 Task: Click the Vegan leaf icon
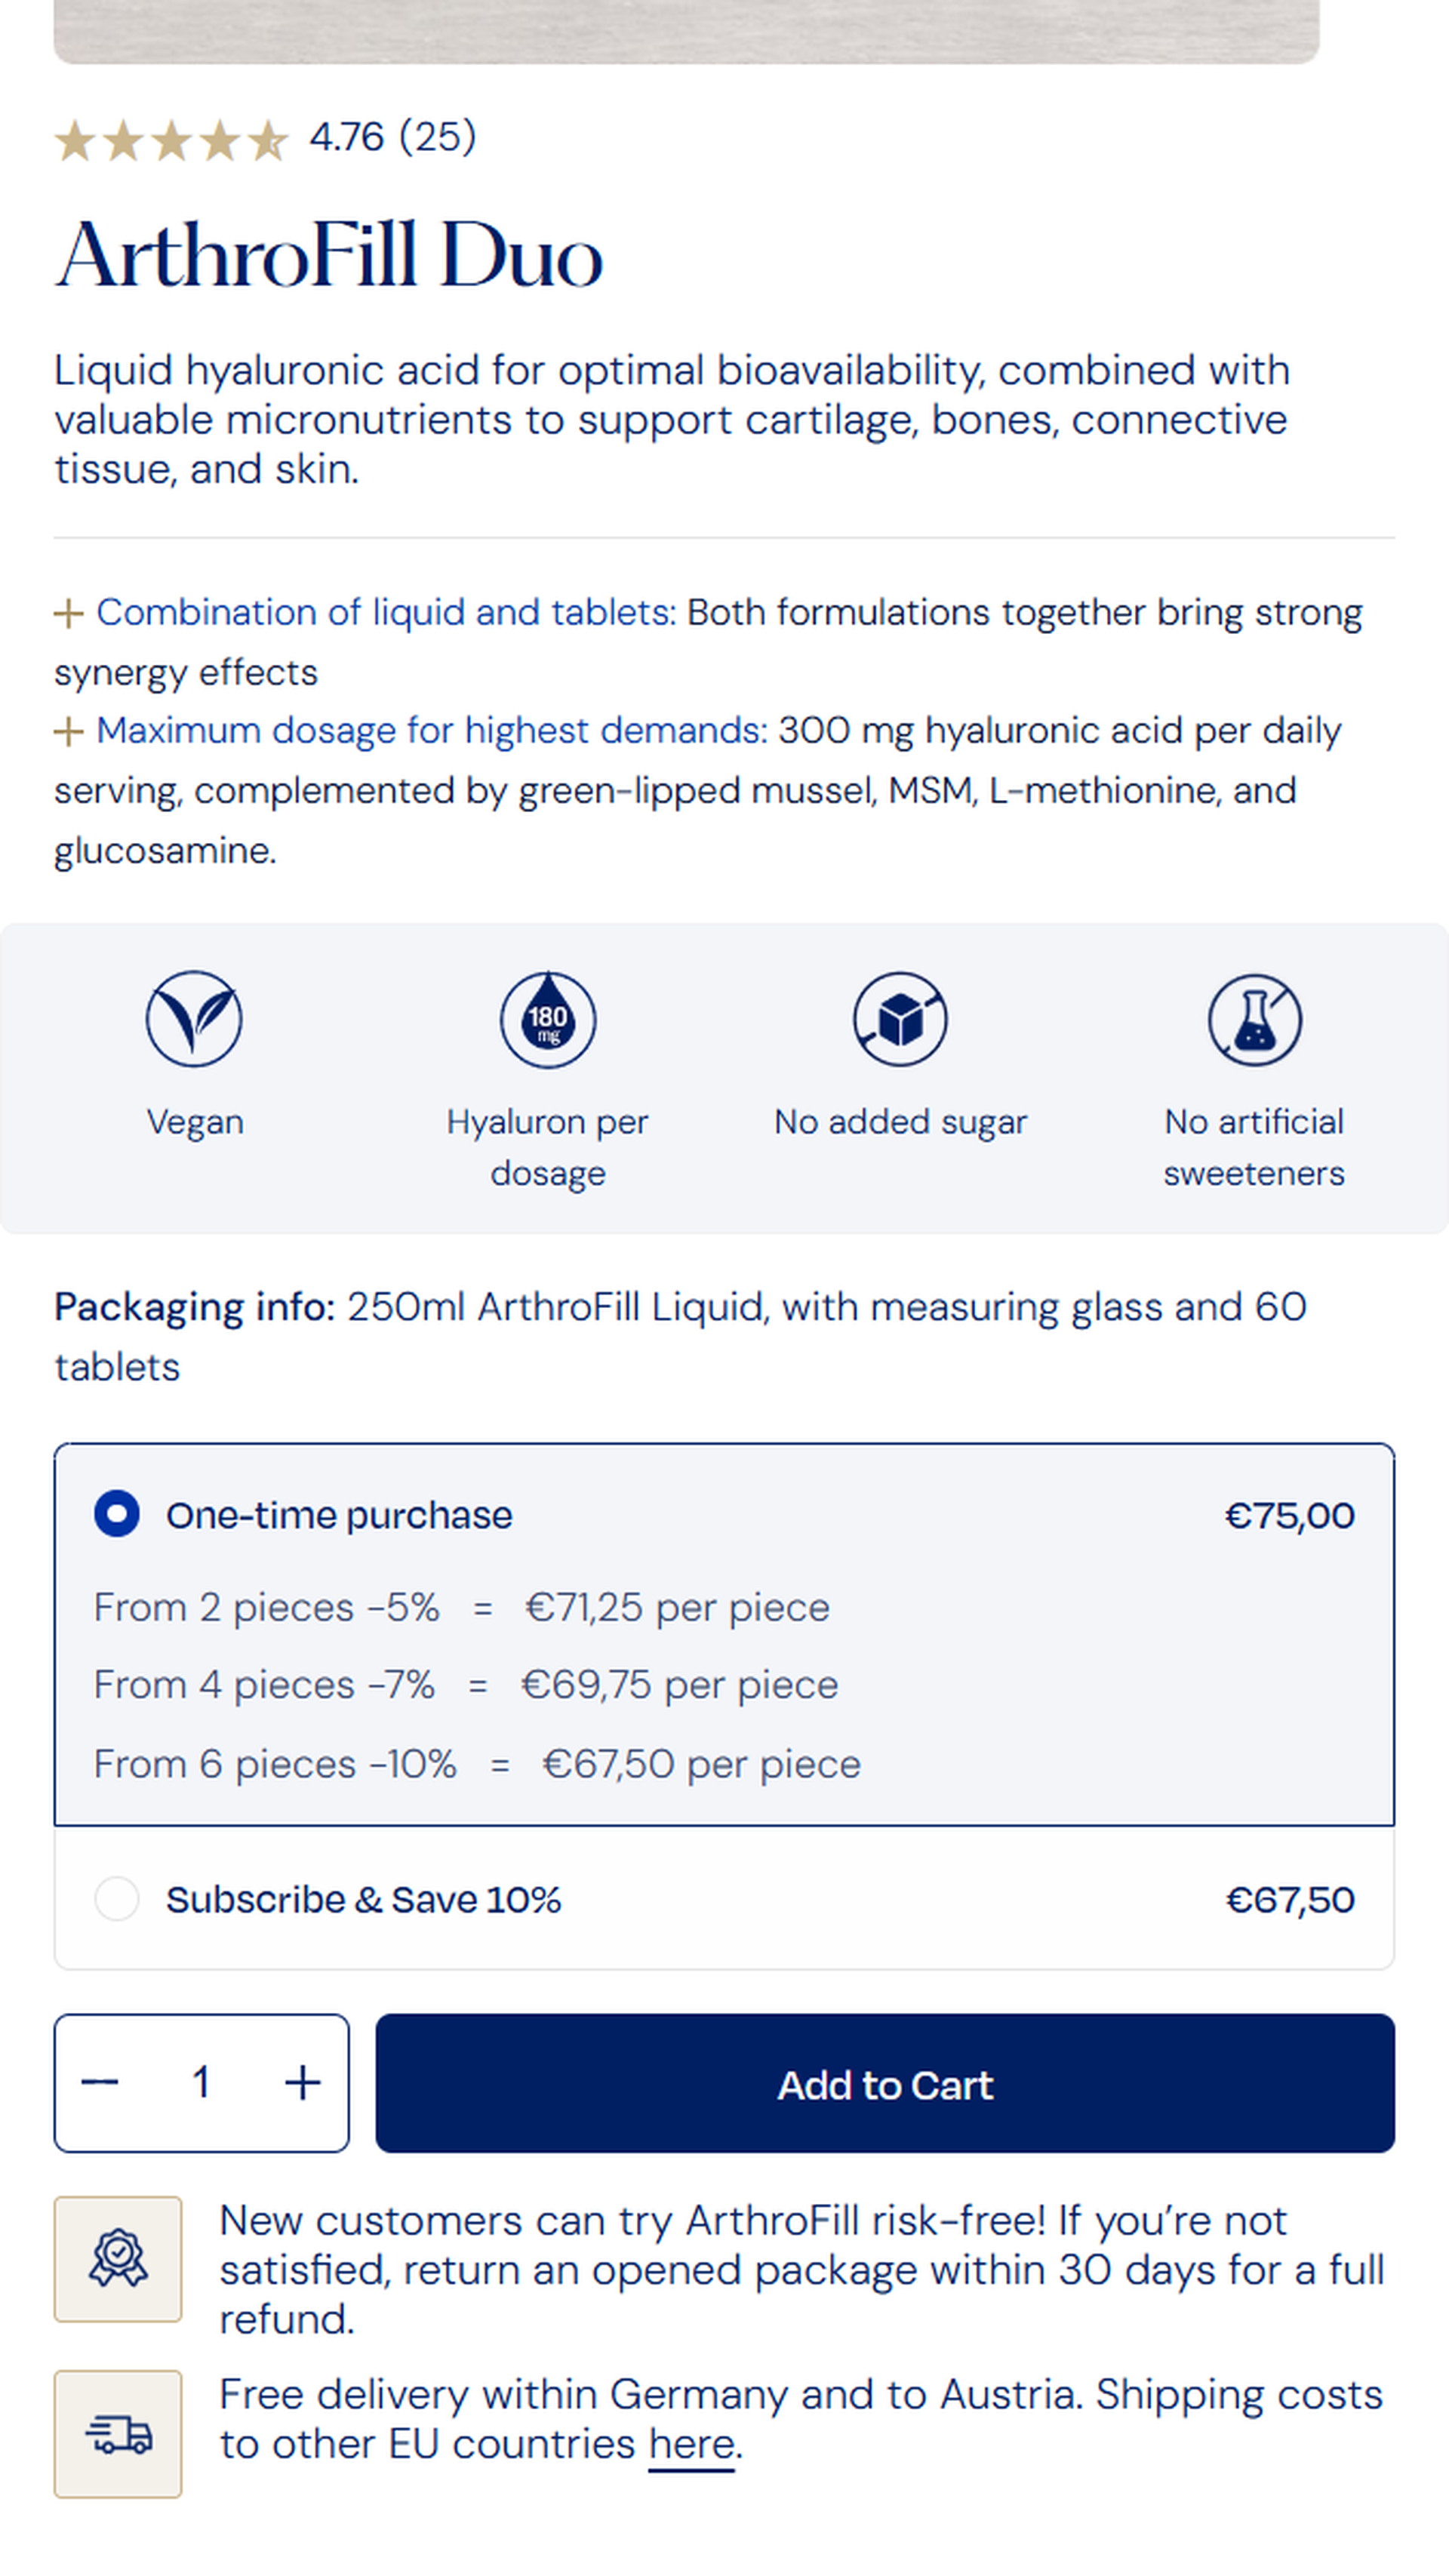pos(194,1019)
